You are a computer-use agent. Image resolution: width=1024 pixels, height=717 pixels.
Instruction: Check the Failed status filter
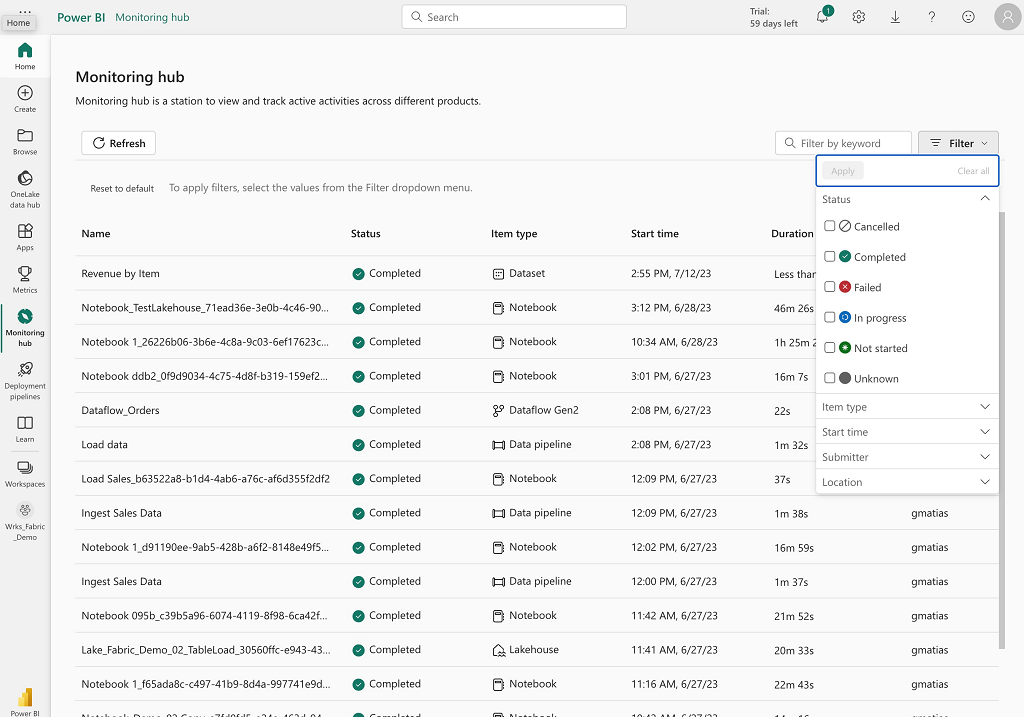829,287
